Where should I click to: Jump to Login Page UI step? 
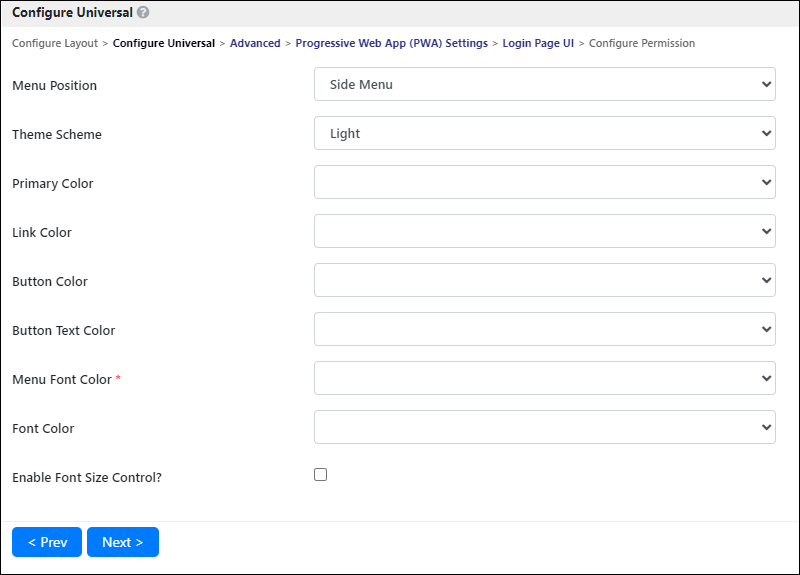tap(538, 43)
